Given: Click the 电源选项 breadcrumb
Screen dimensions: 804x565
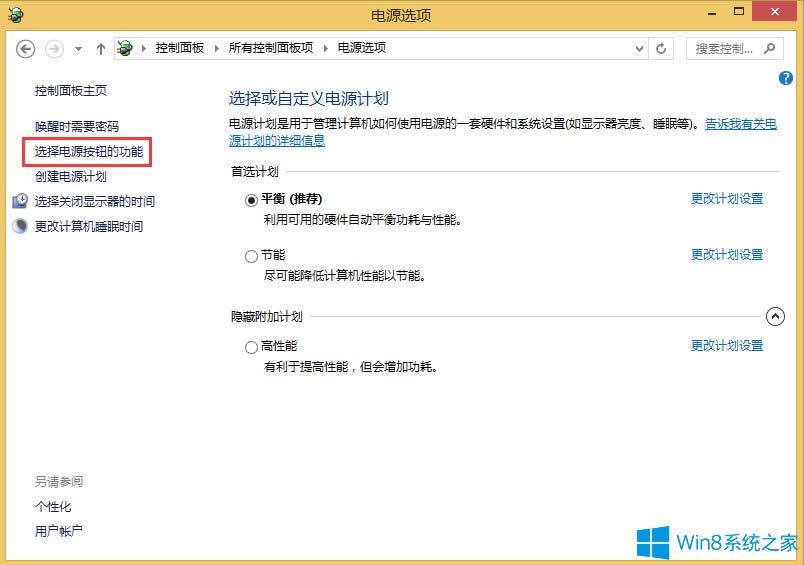Looking at the screenshot, I should [361, 48].
